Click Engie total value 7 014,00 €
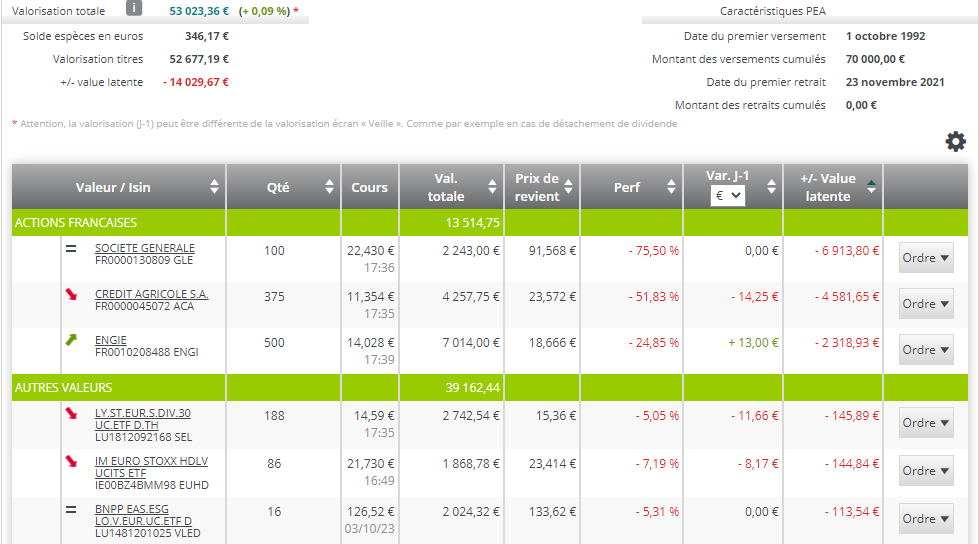 [x=471, y=343]
